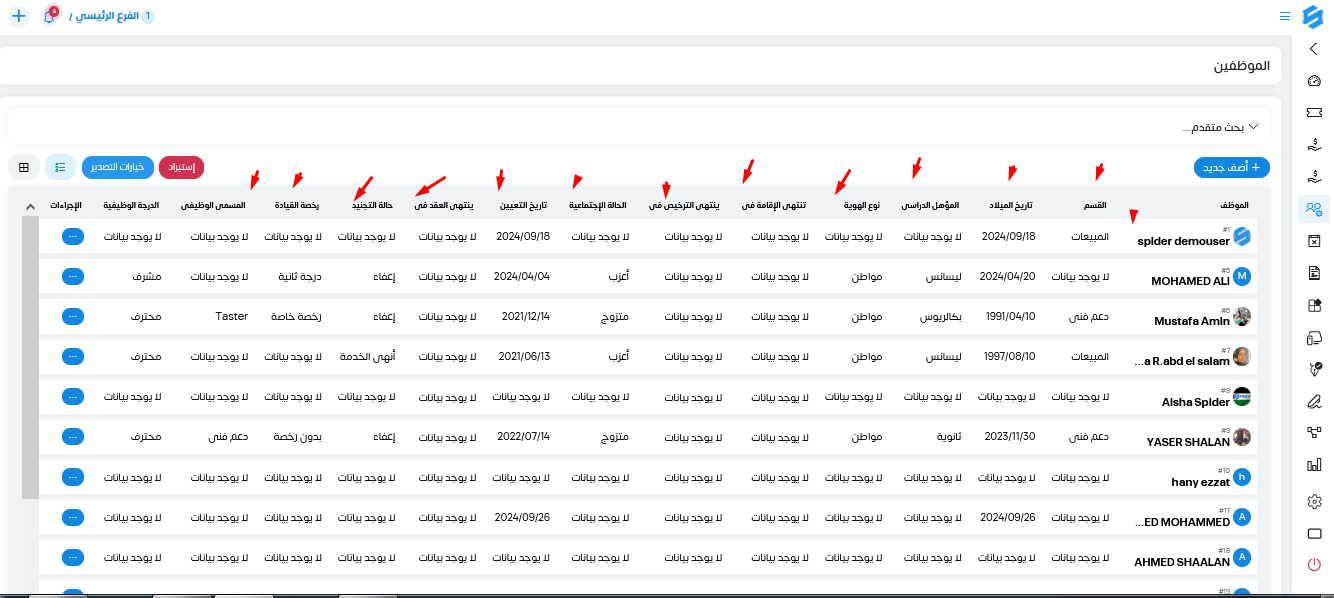Expand the بحث متقدم advanced search panel
This screenshot has height=598, width=1334.
tap(638, 127)
